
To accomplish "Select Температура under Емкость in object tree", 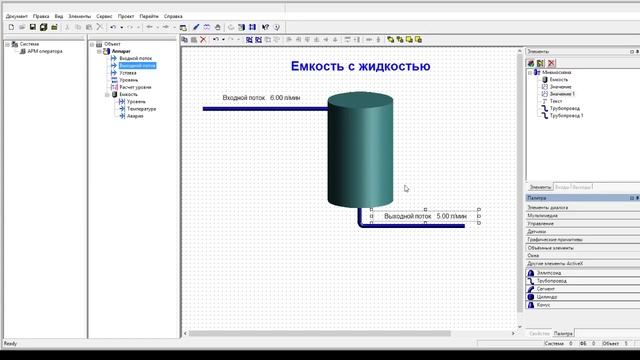I will pyautogui.click(x=141, y=109).
